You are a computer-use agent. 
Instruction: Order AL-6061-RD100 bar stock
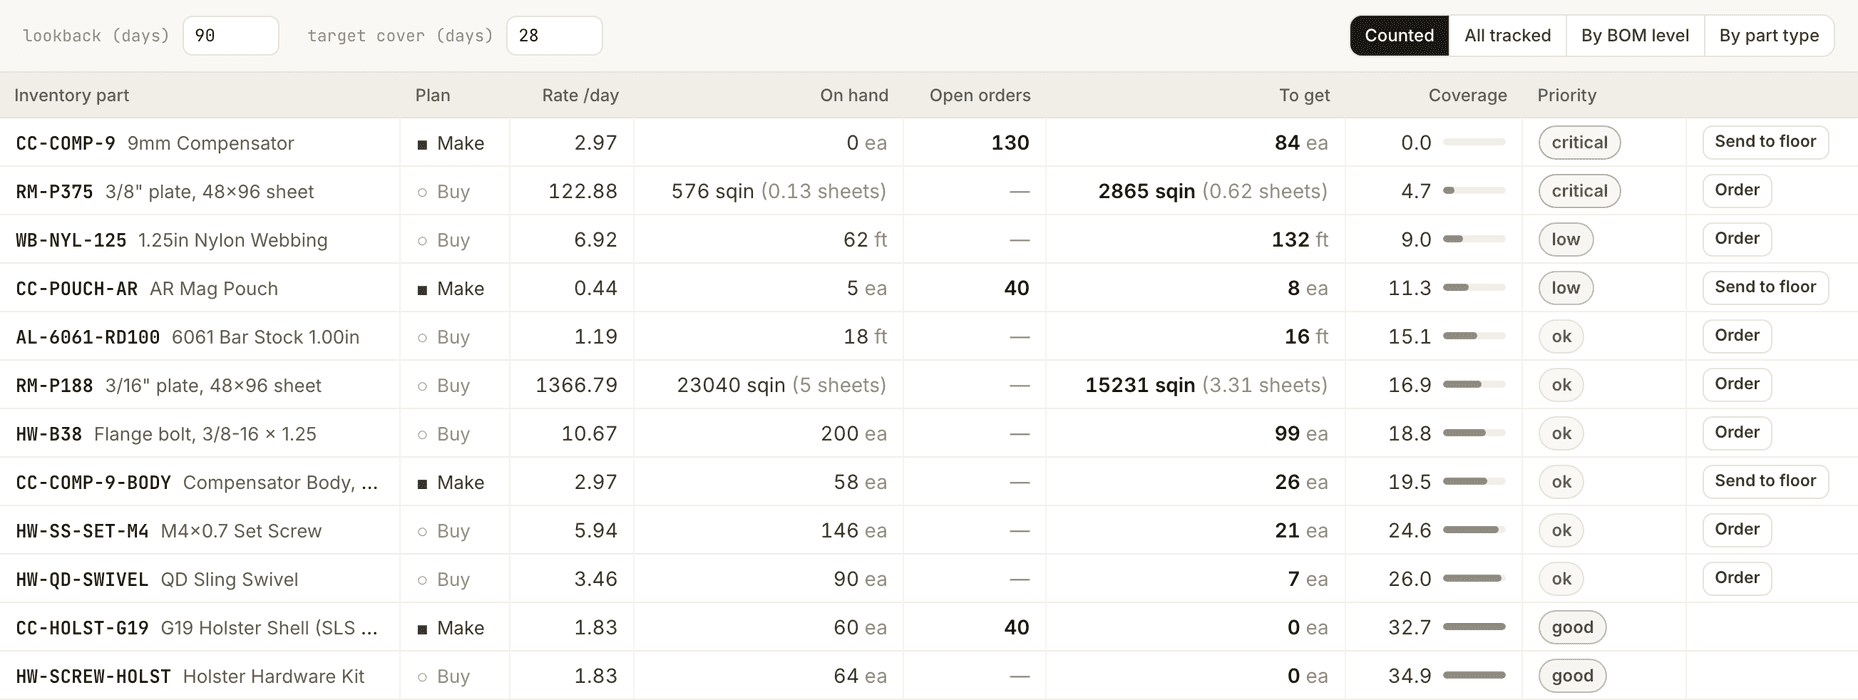(x=1737, y=336)
